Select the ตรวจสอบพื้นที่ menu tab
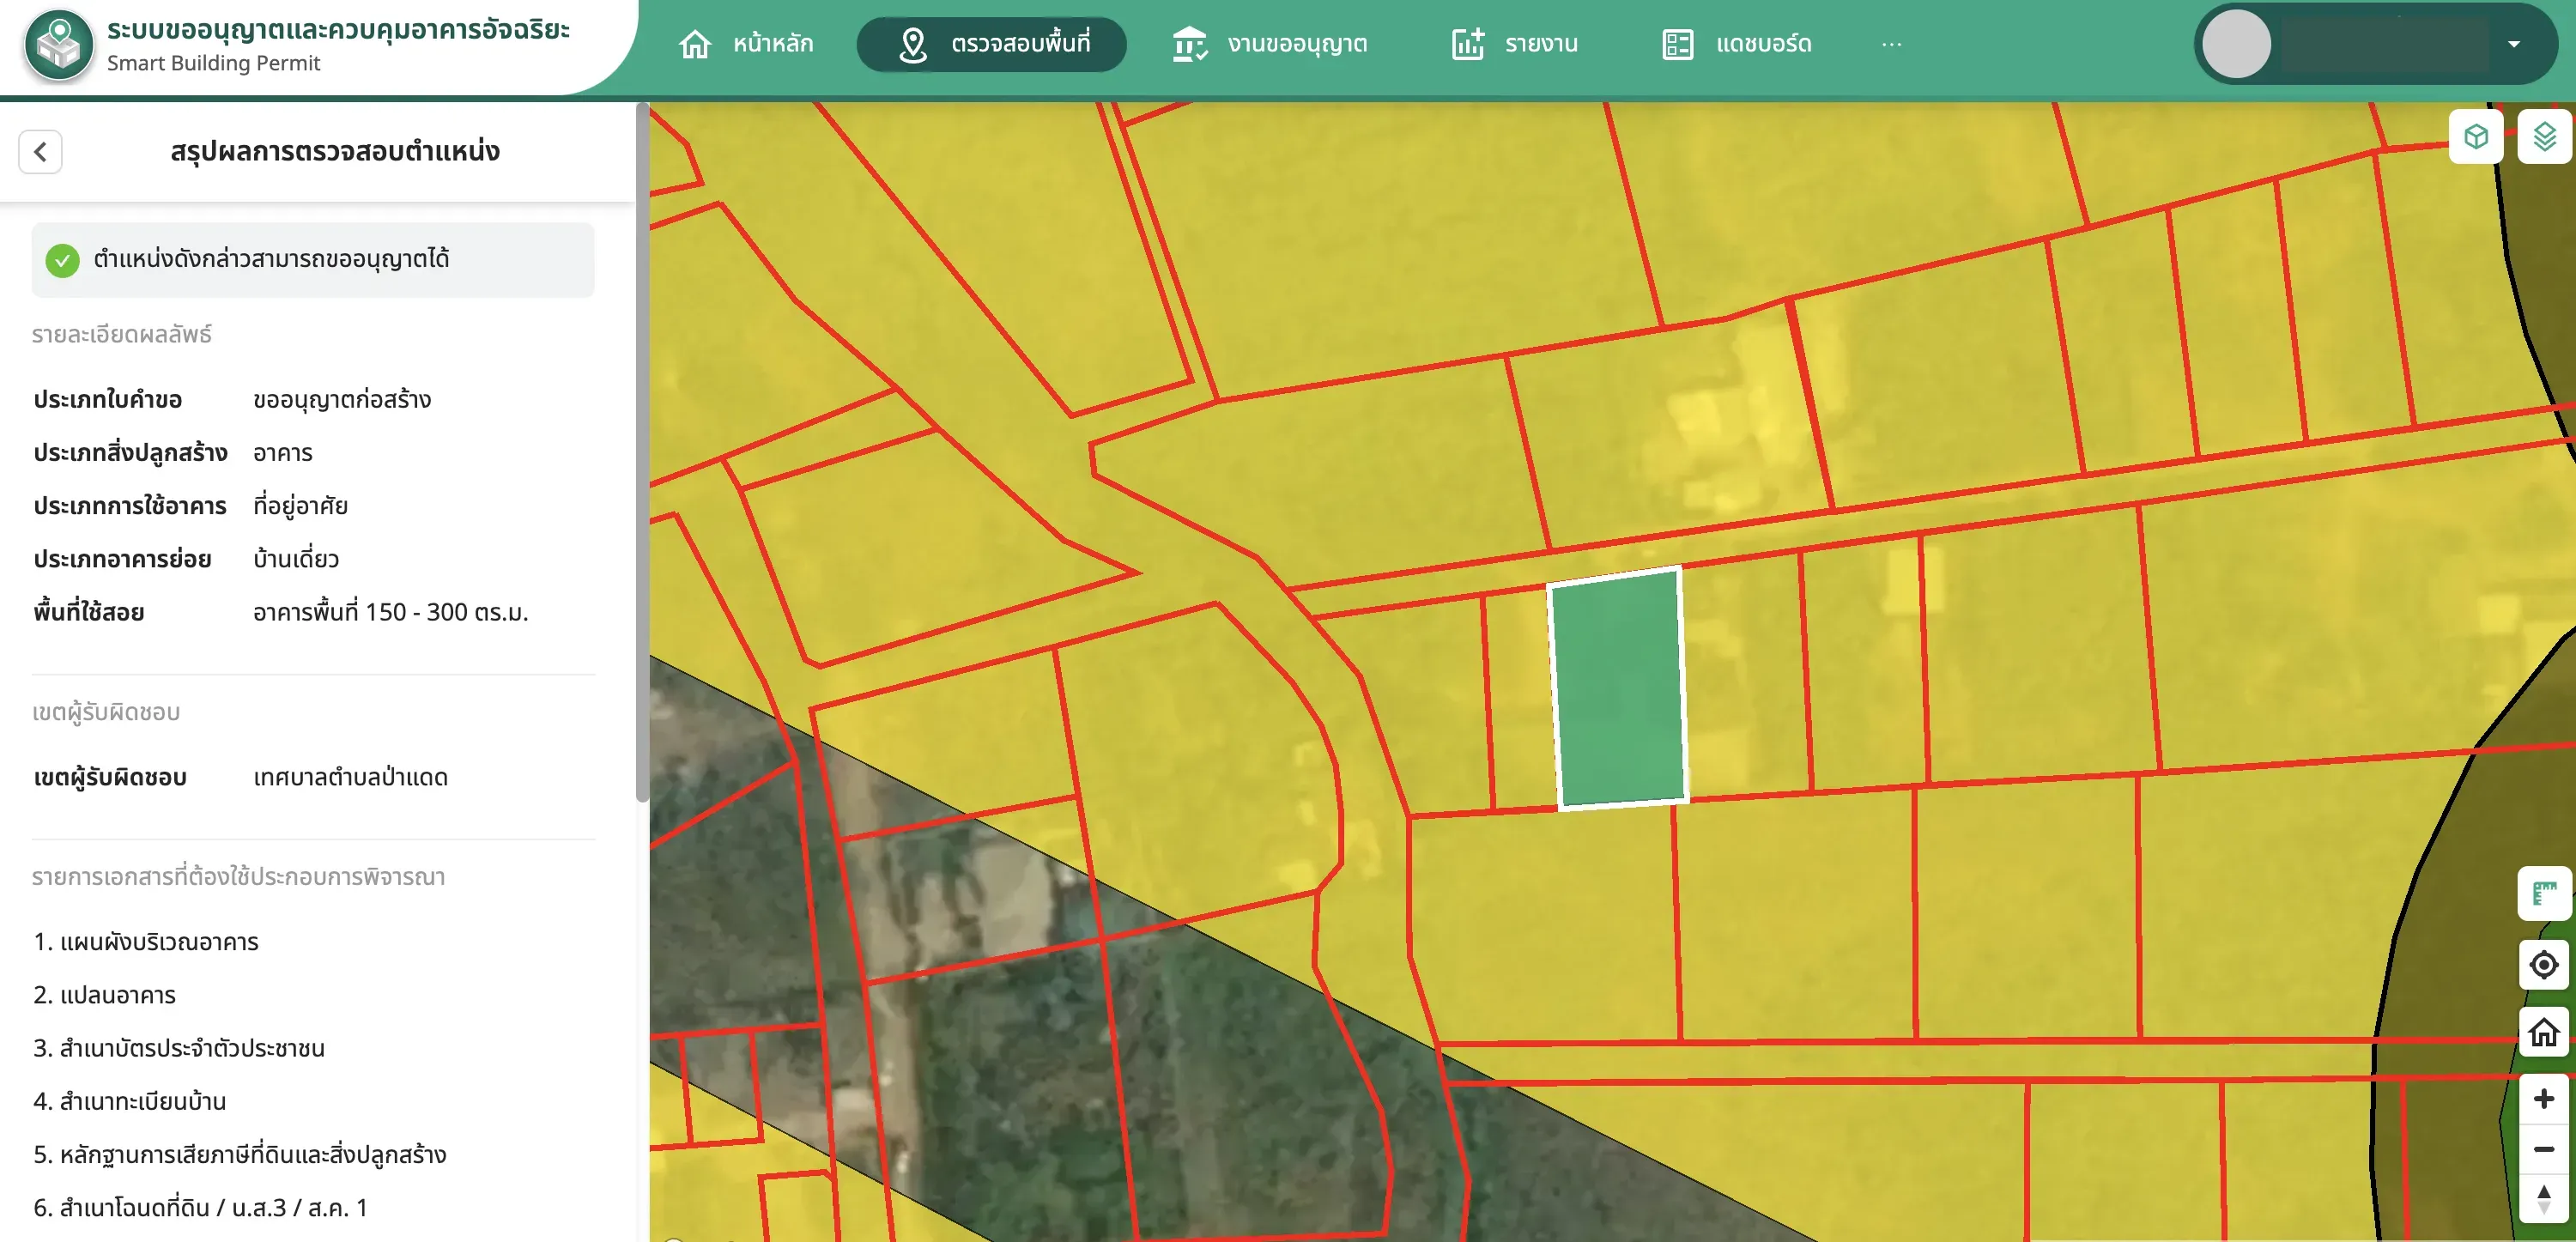Image resolution: width=2576 pixels, height=1242 pixels. 992,44
